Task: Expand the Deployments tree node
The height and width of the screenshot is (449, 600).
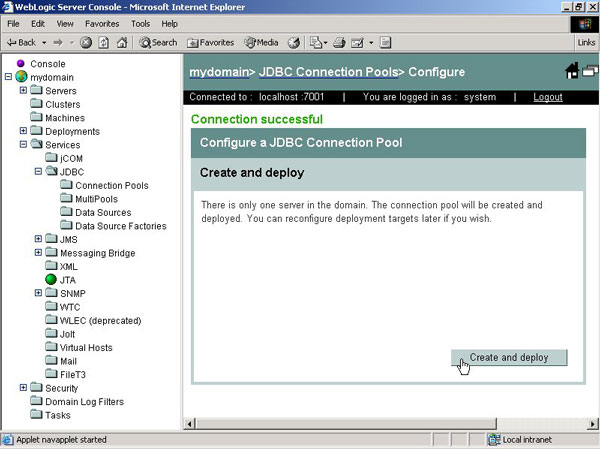Action: coord(23,131)
